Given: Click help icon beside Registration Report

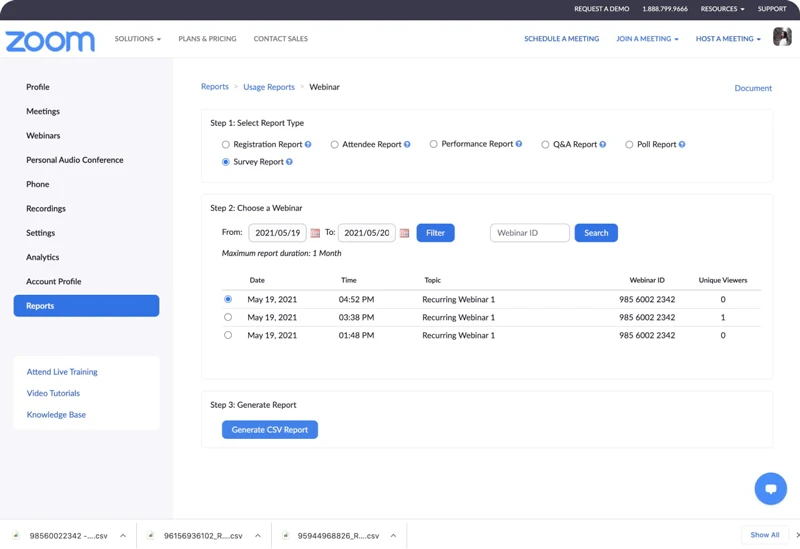Looking at the screenshot, I should click(308, 145).
